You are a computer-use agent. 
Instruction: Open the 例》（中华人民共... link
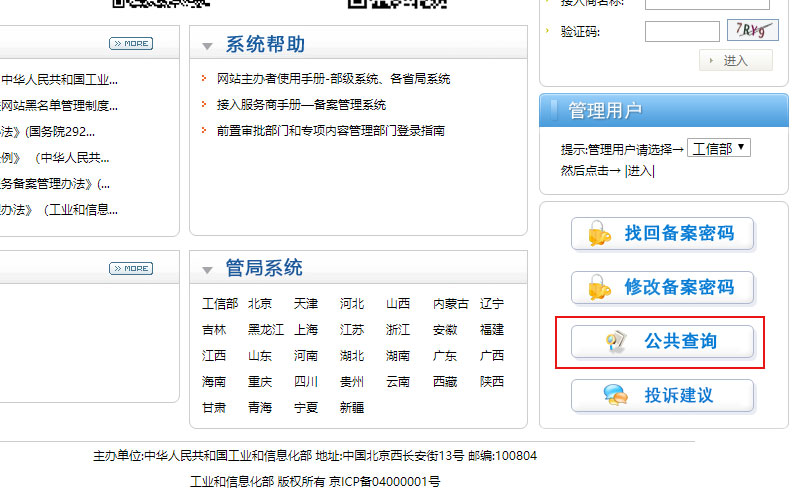pos(55,158)
